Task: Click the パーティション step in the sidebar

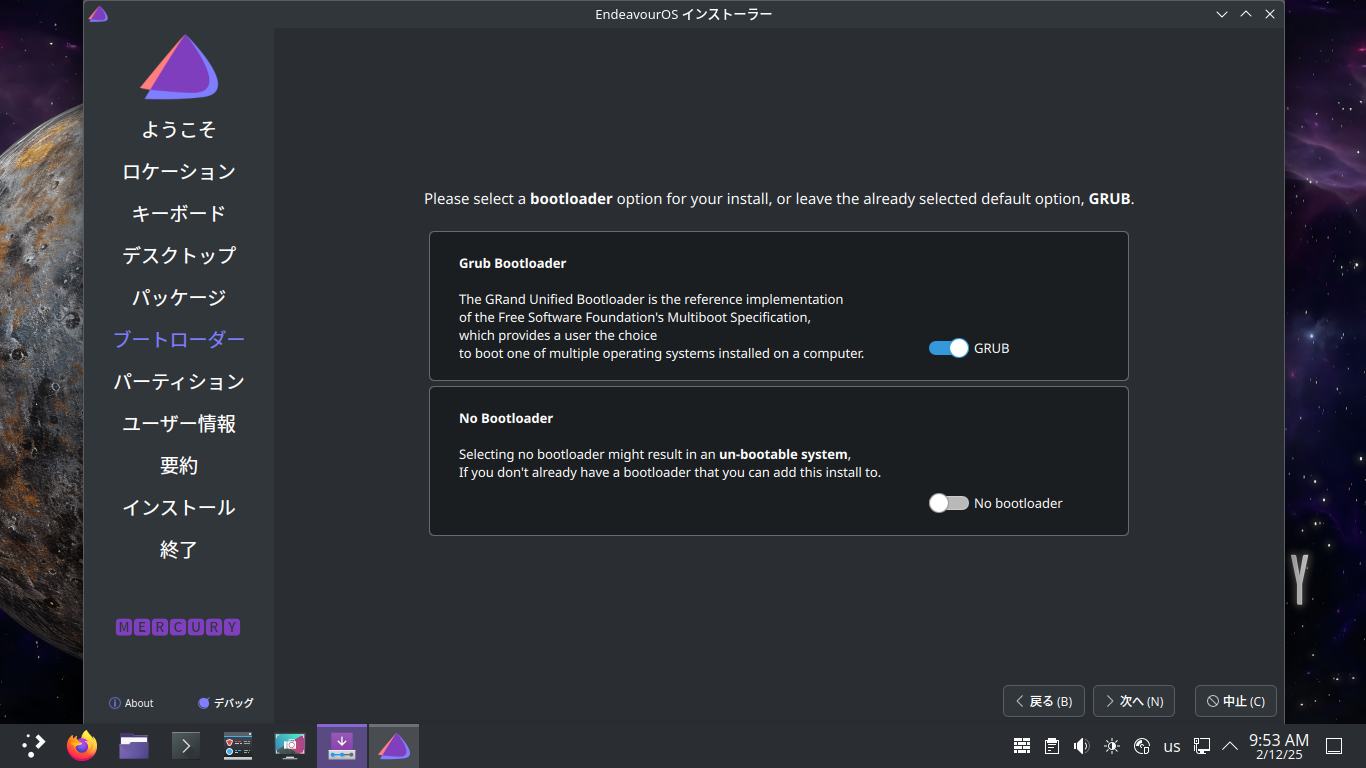Action: click(179, 381)
